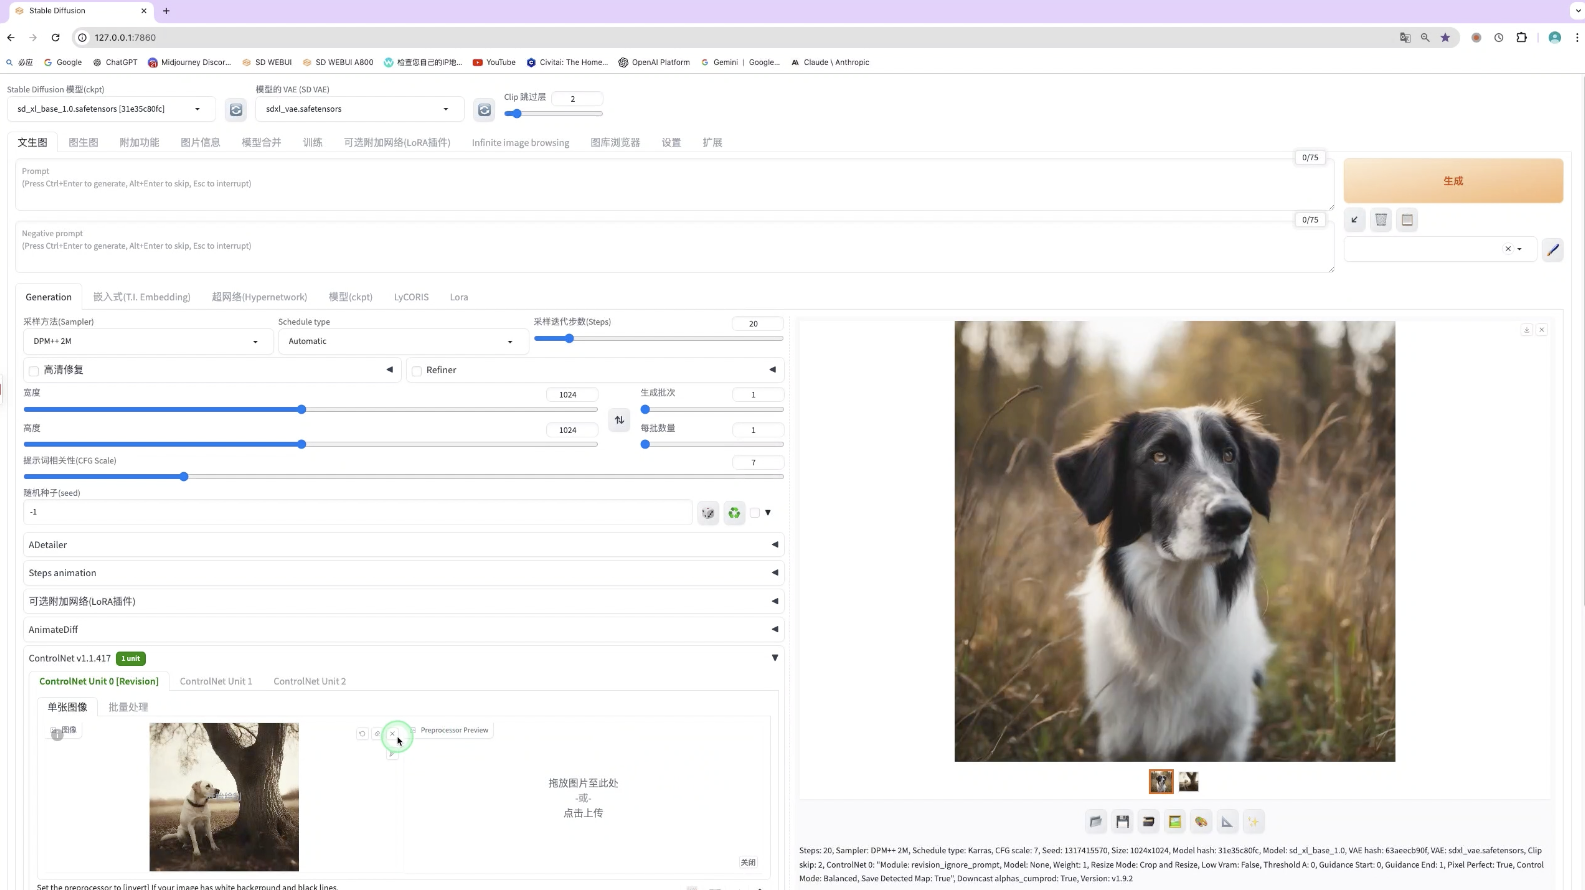Download the generated image from the gallery corner
This screenshot has height=890, width=1585.
pyautogui.click(x=1526, y=330)
